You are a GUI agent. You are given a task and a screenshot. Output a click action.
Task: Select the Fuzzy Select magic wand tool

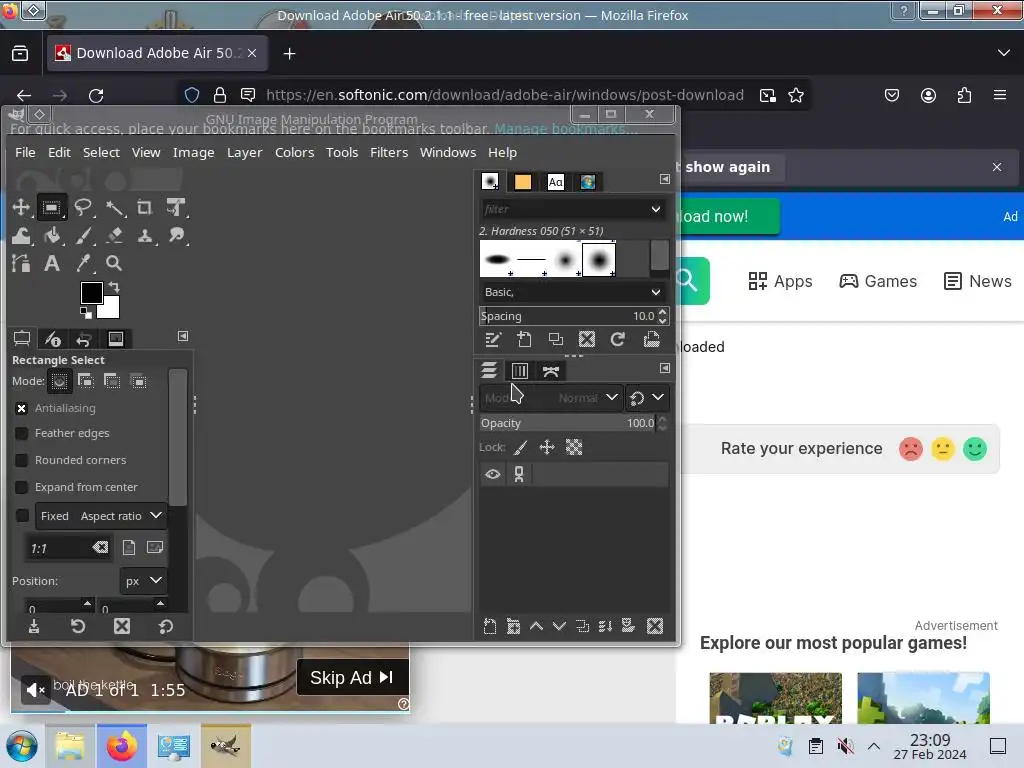point(115,208)
